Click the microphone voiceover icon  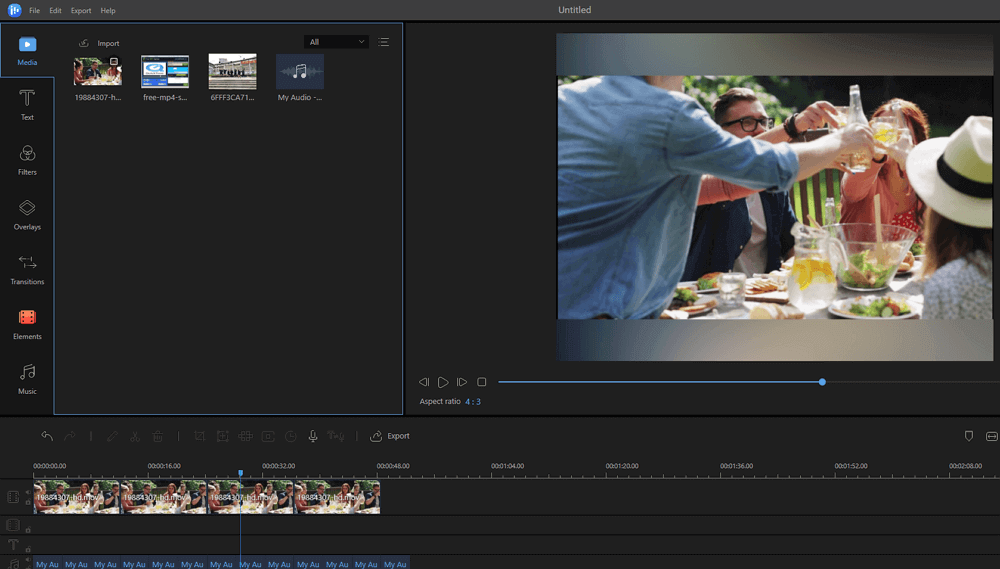click(x=313, y=436)
